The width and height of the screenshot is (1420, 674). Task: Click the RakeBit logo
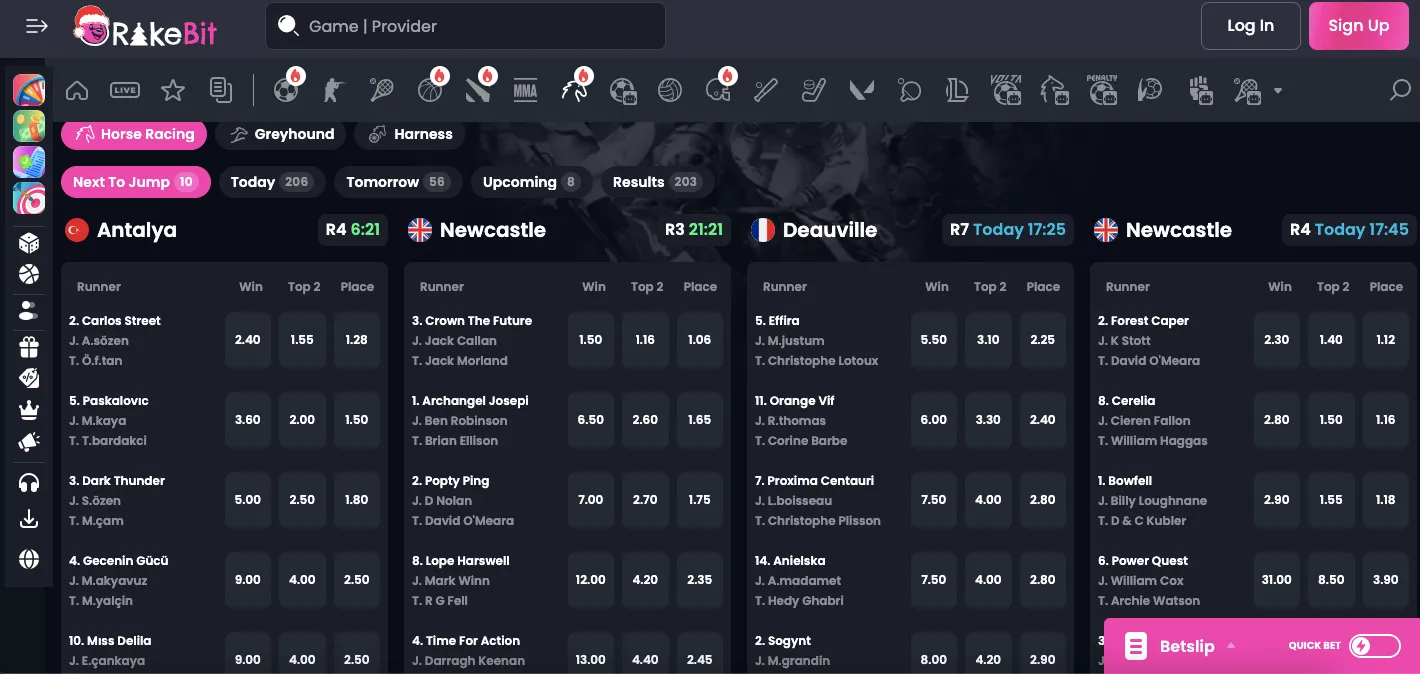point(145,27)
